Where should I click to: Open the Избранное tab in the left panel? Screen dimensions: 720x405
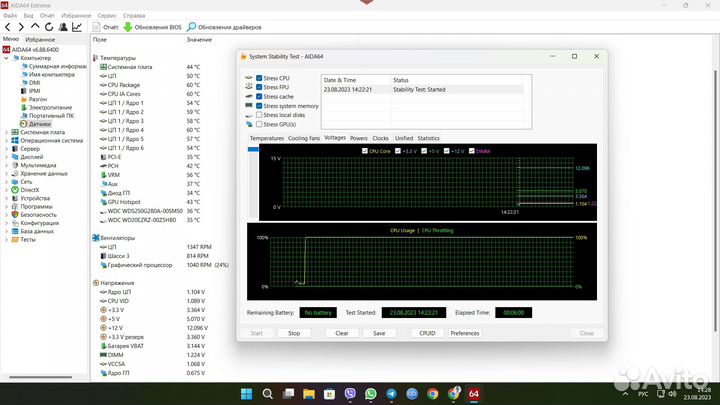(40, 40)
